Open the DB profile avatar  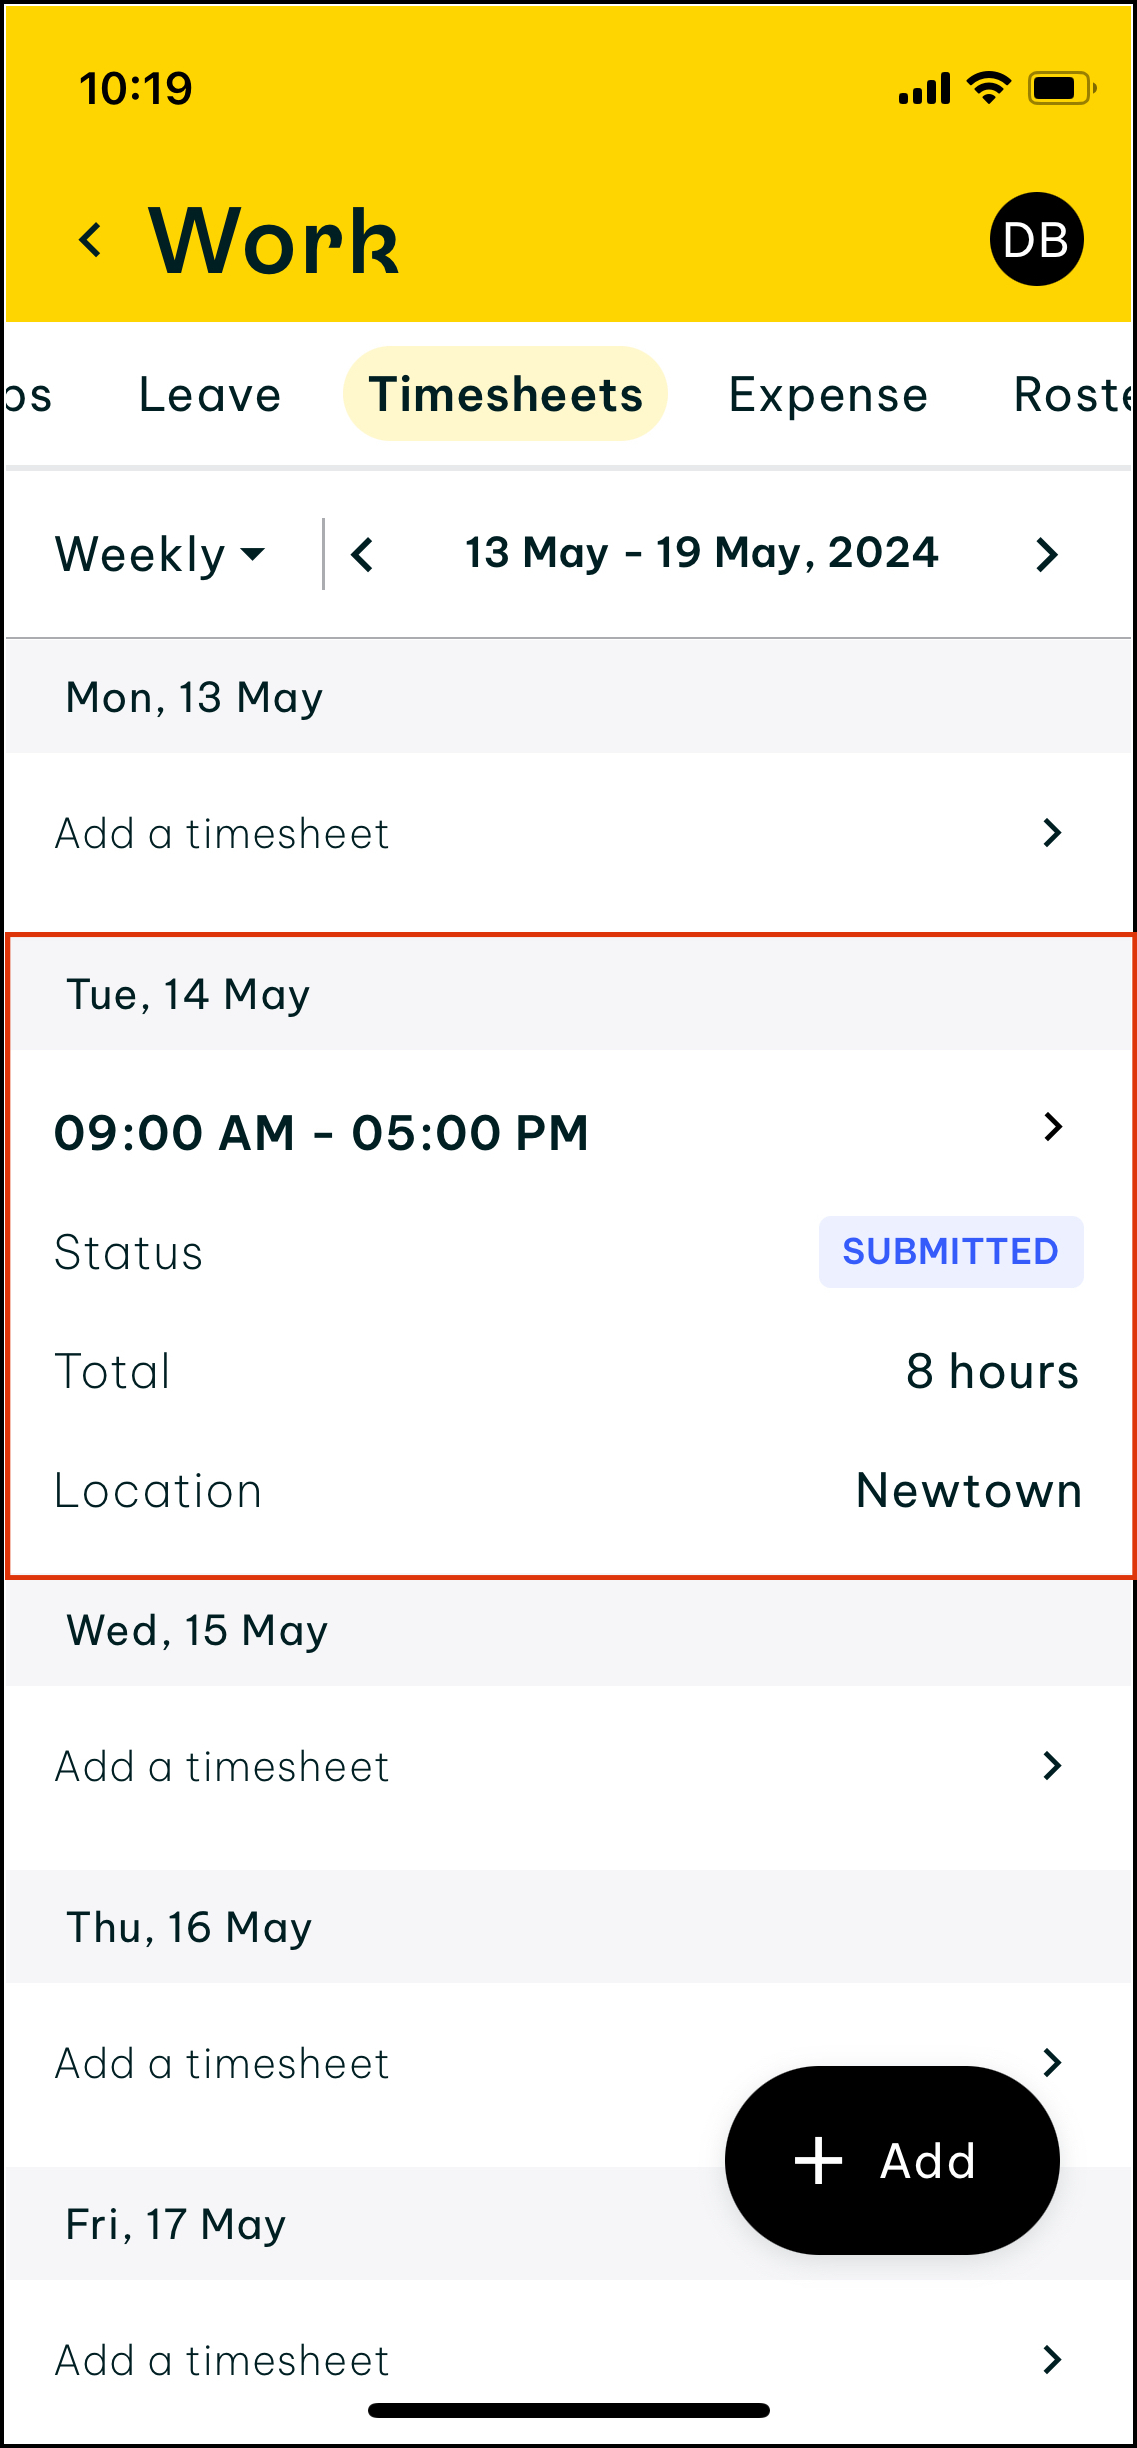click(x=1036, y=240)
